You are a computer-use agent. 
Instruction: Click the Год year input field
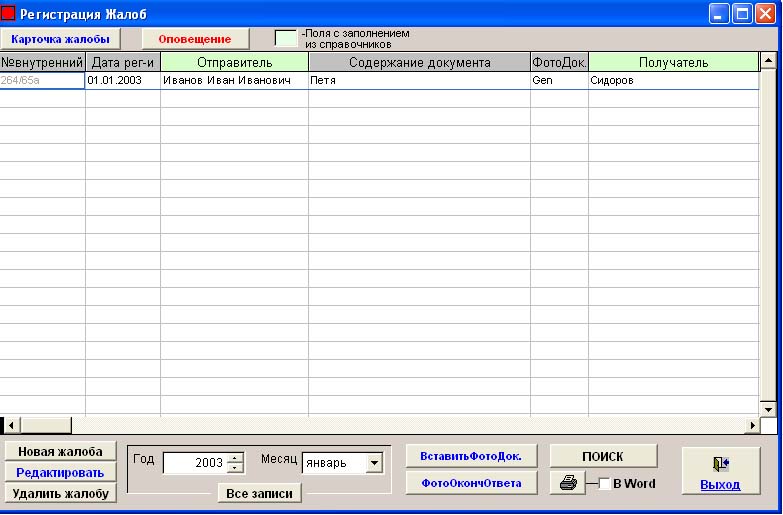195,463
